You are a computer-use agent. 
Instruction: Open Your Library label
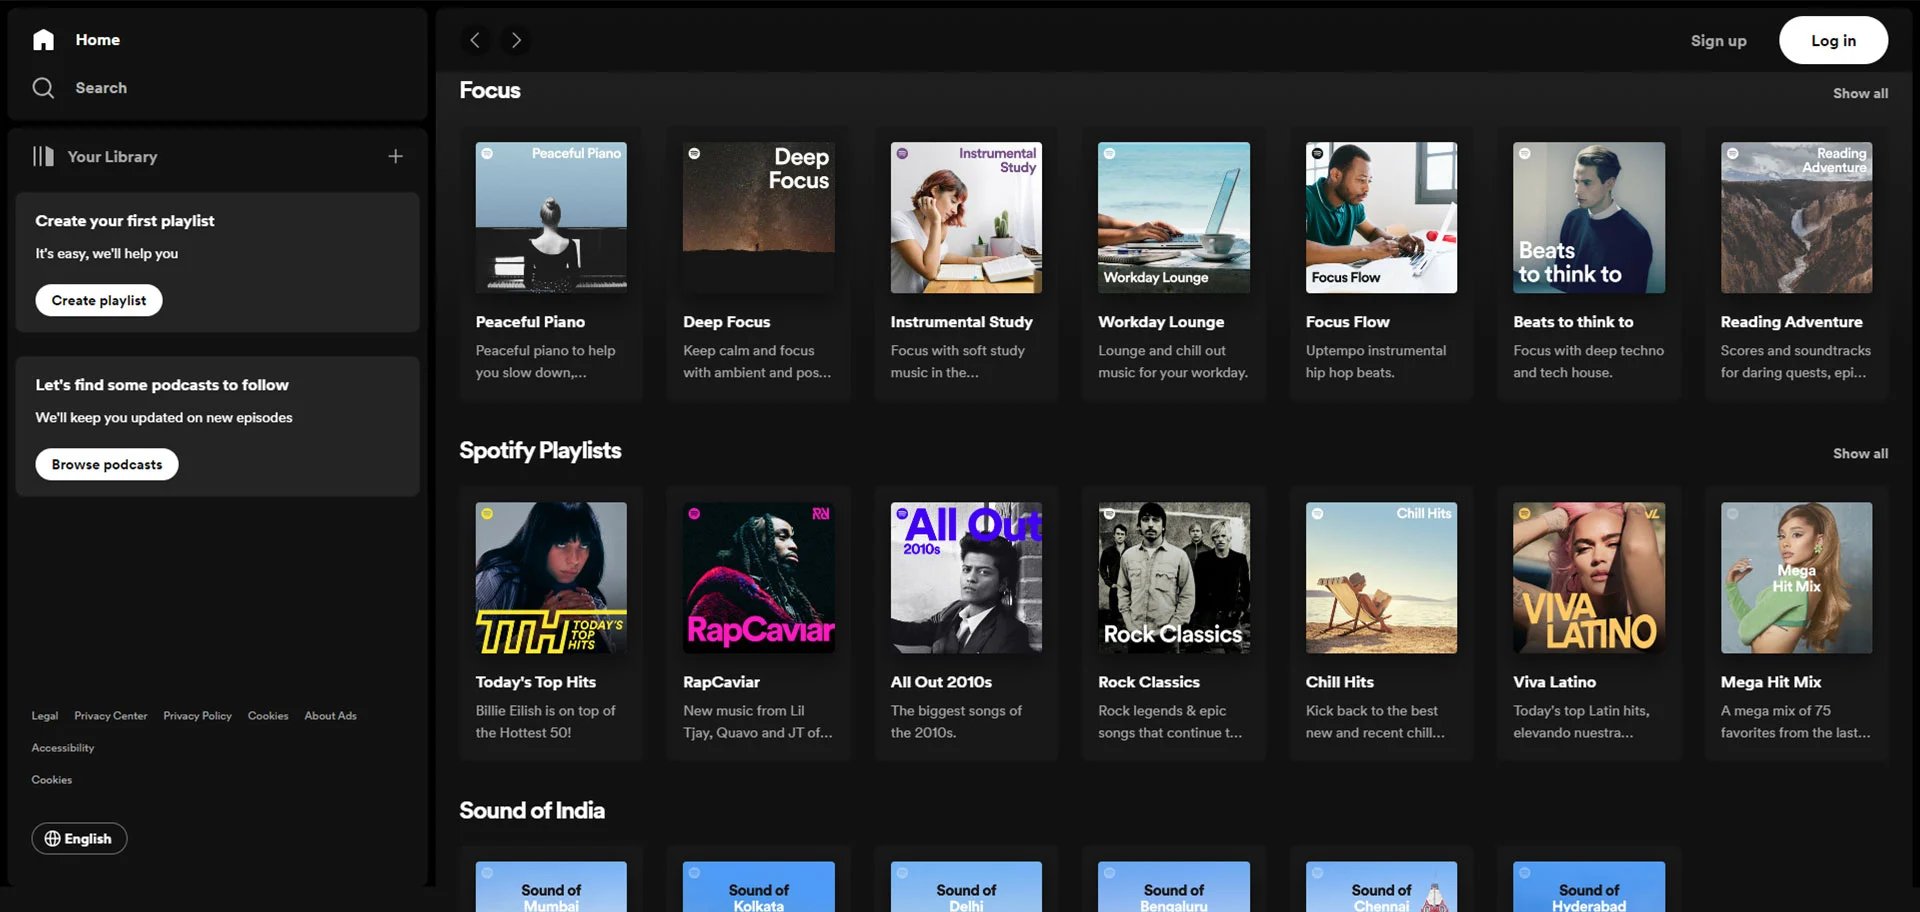click(x=112, y=157)
